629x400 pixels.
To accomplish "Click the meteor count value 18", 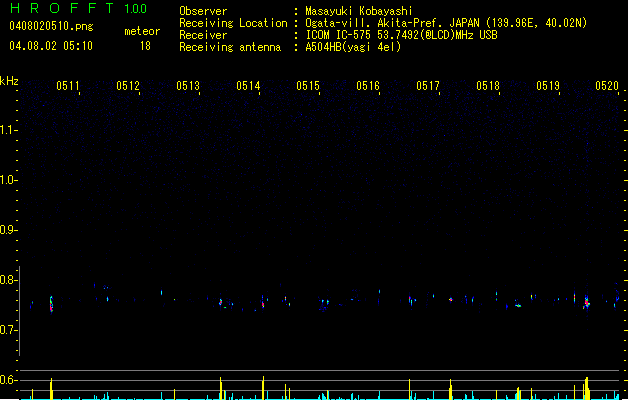I will (x=145, y=46).
